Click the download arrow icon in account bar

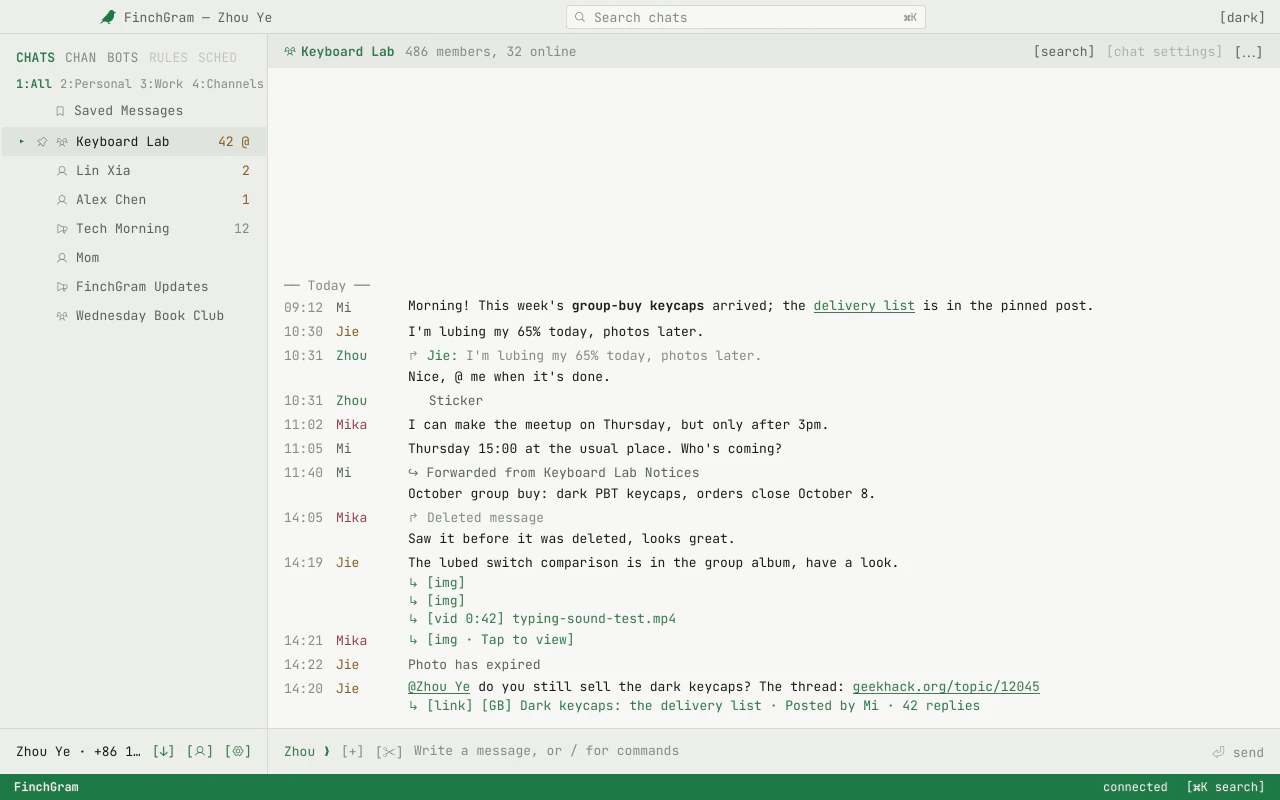[163, 751]
